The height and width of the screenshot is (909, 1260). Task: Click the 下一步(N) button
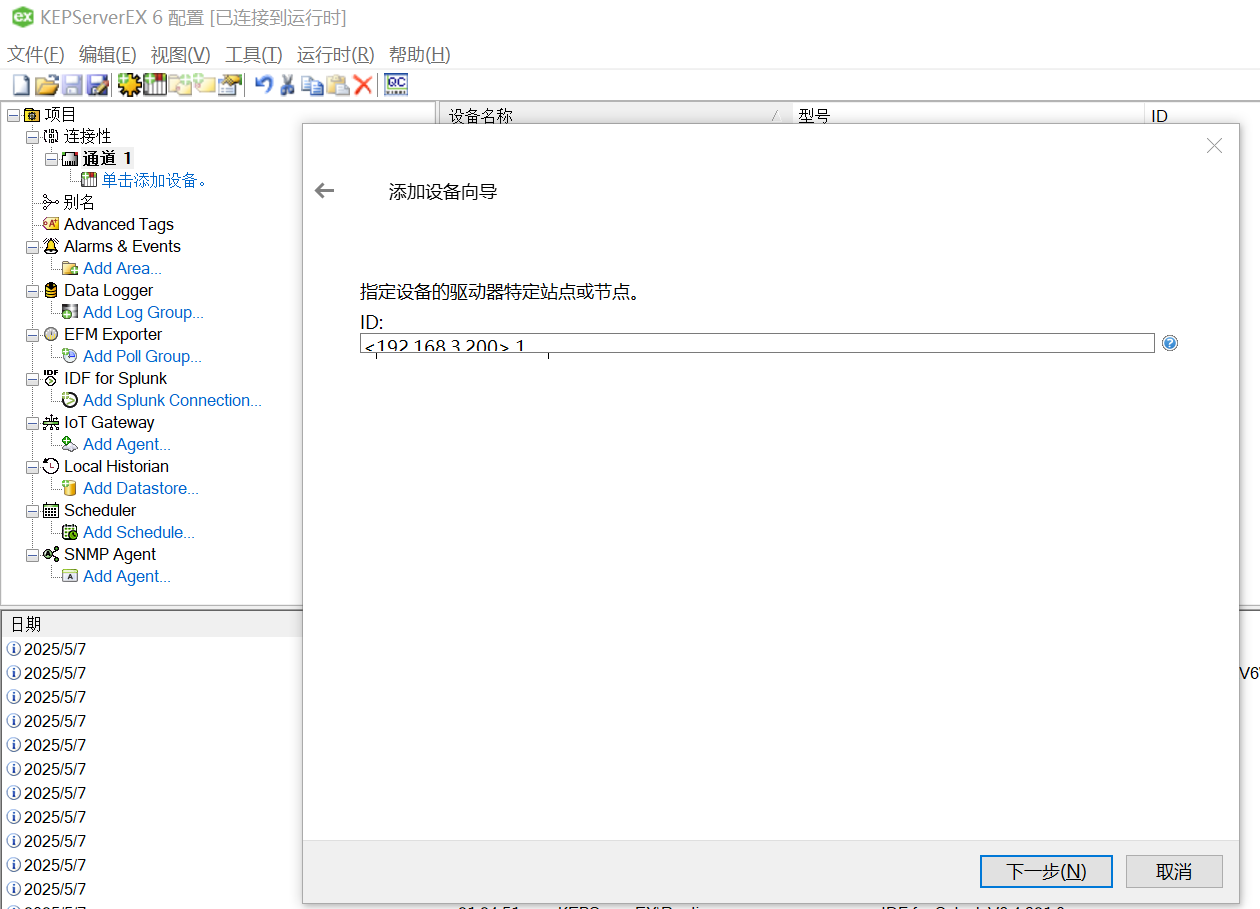click(x=1046, y=871)
